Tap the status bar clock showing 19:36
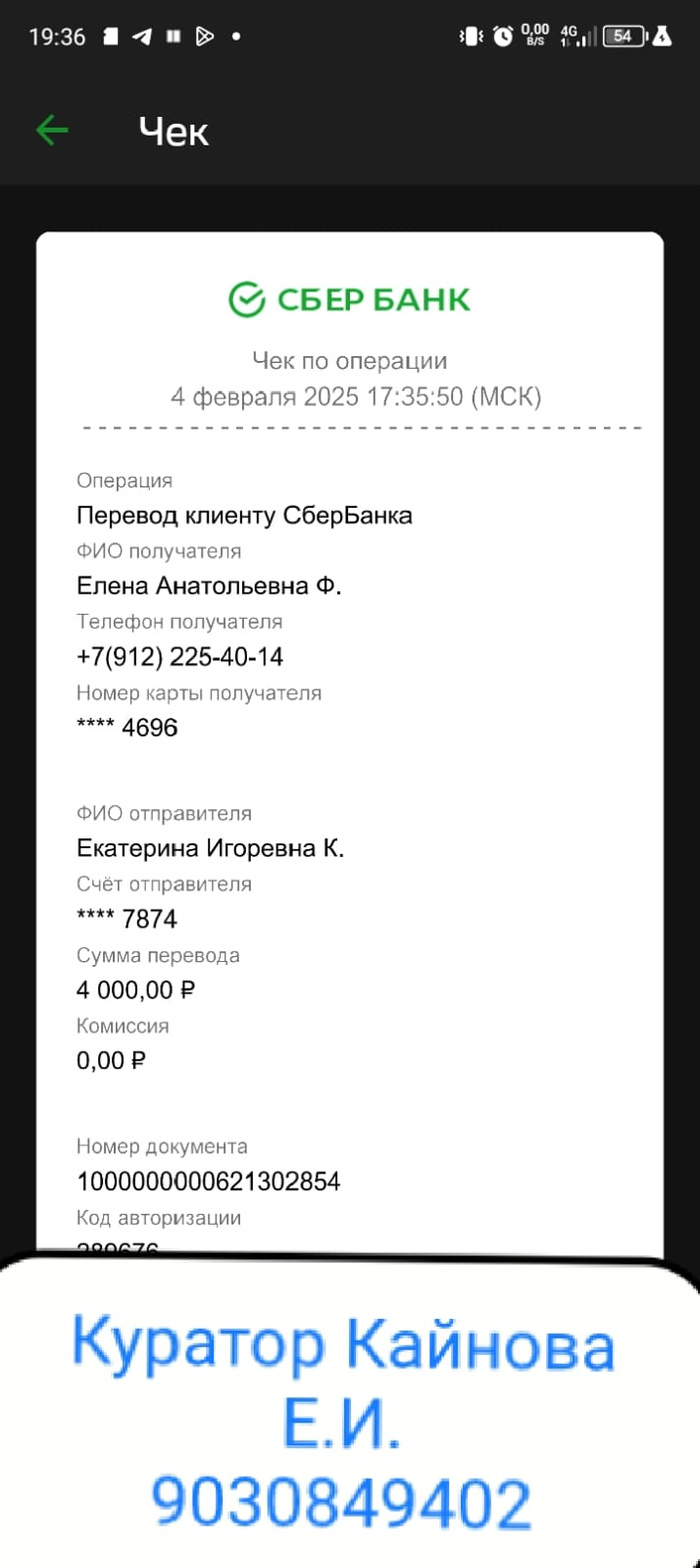 pyautogui.click(x=57, y=37)
